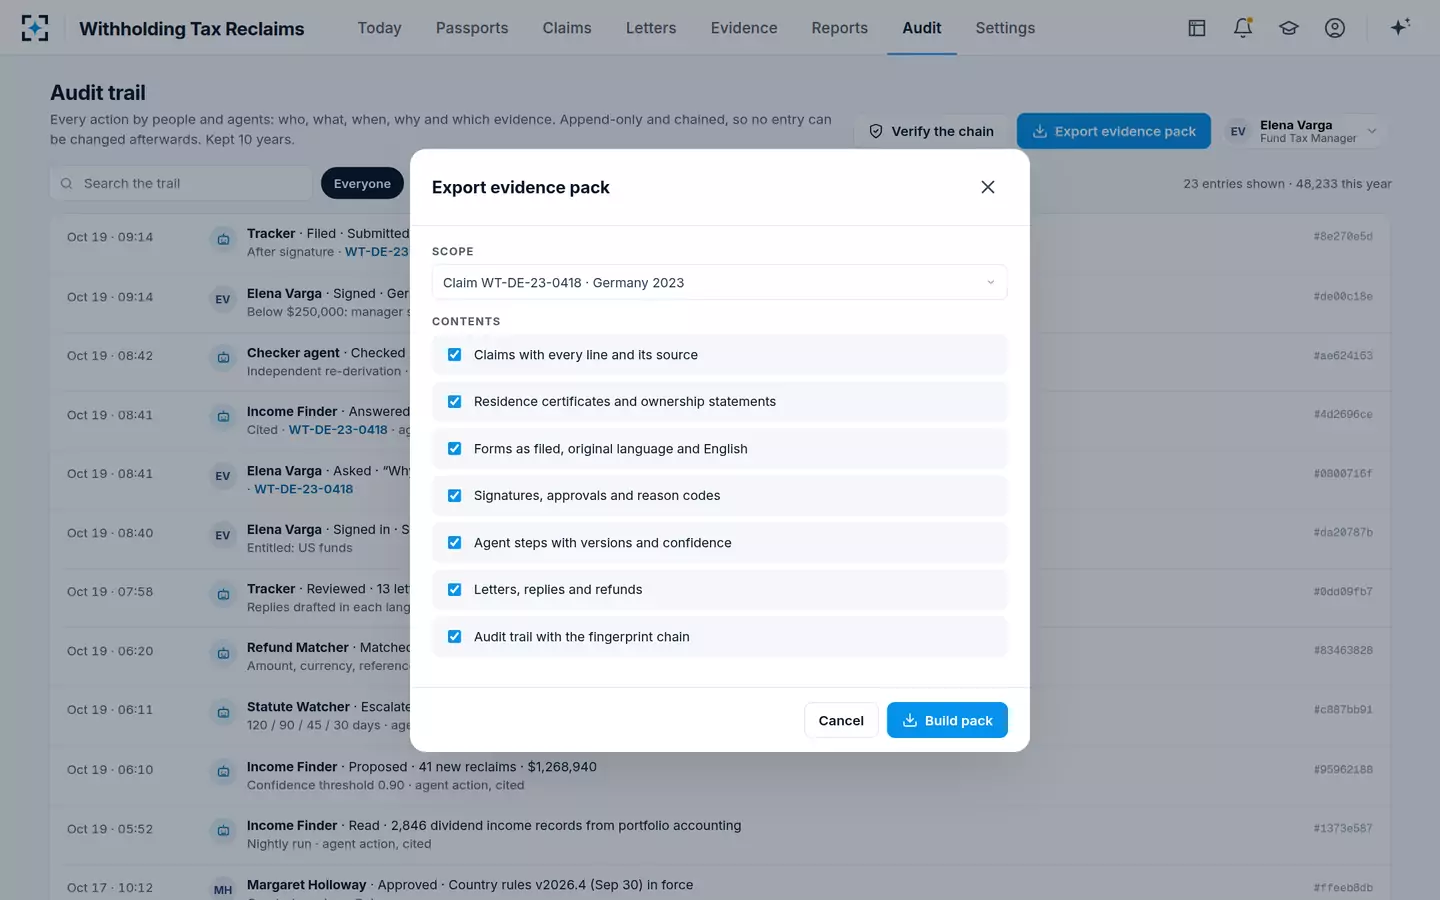Toggle Signatures, approvals and reason codes
Screen dimensions: 1440x900
click(455, 496)
